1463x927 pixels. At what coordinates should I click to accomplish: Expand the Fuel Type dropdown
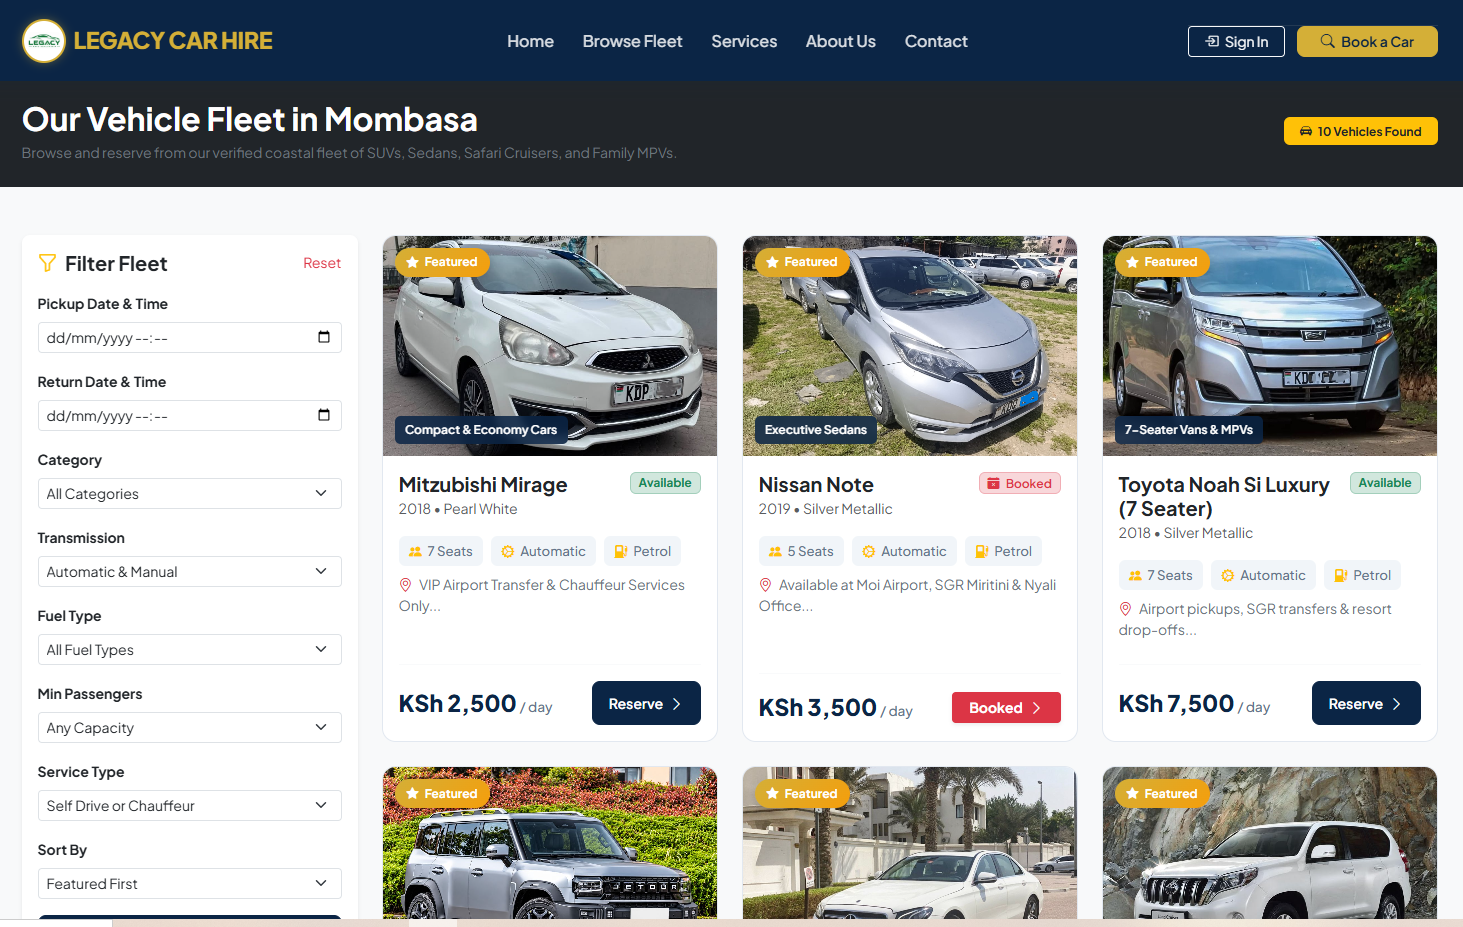[190, 650]
